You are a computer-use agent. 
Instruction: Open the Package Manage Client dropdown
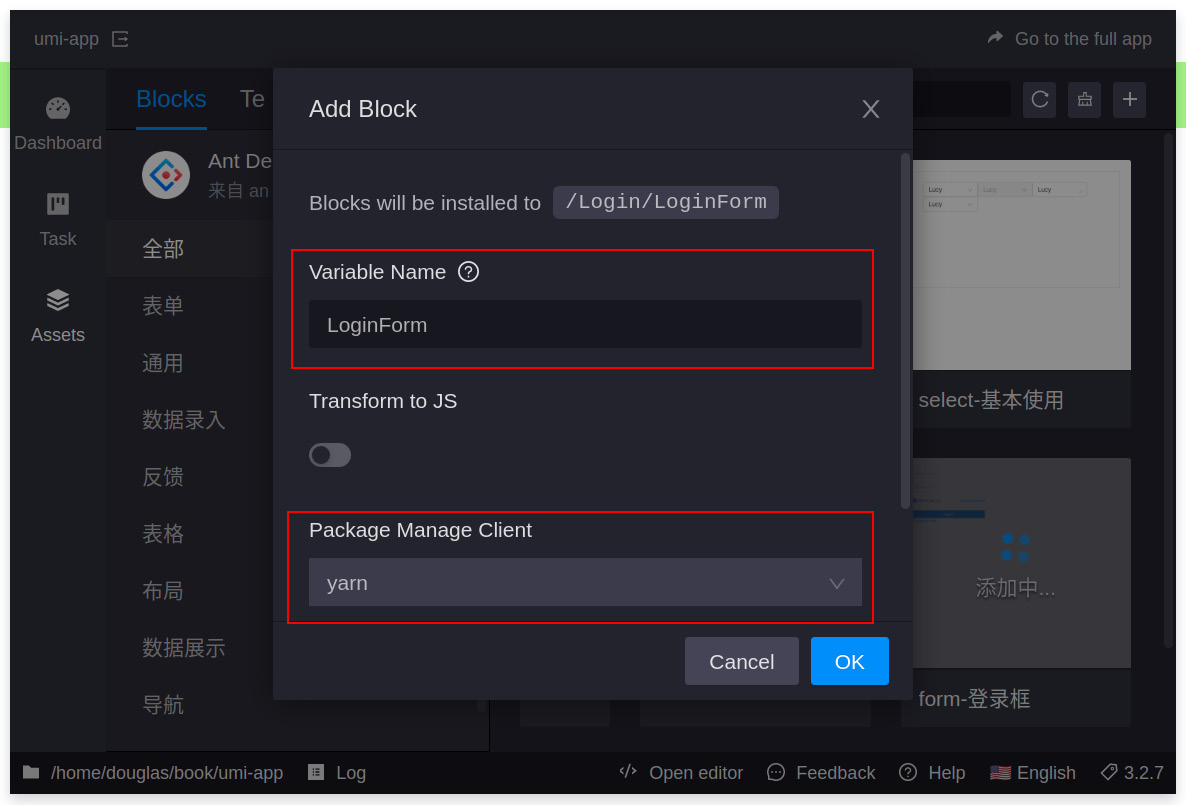point(585,582)
